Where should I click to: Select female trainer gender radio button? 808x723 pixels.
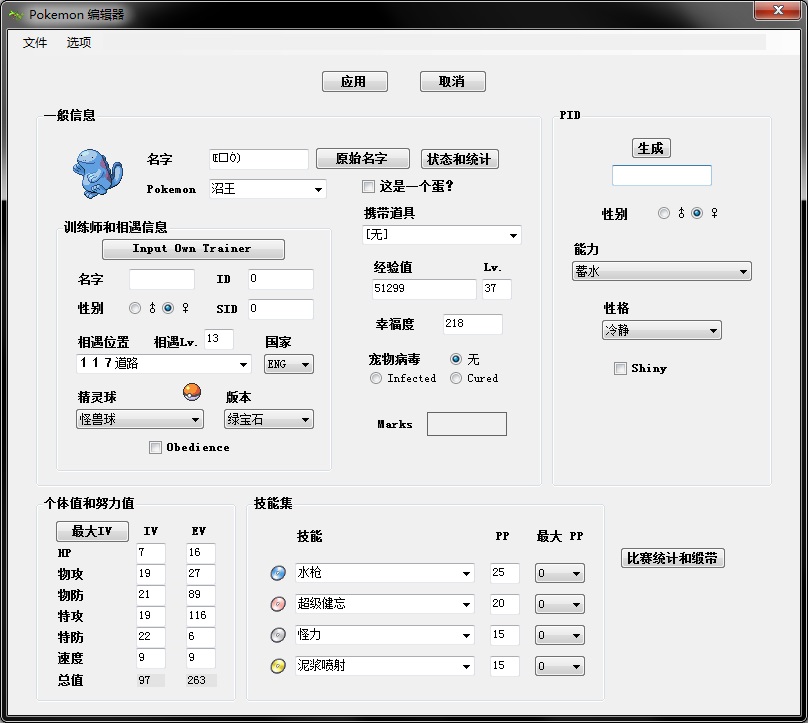pos(168,308)
